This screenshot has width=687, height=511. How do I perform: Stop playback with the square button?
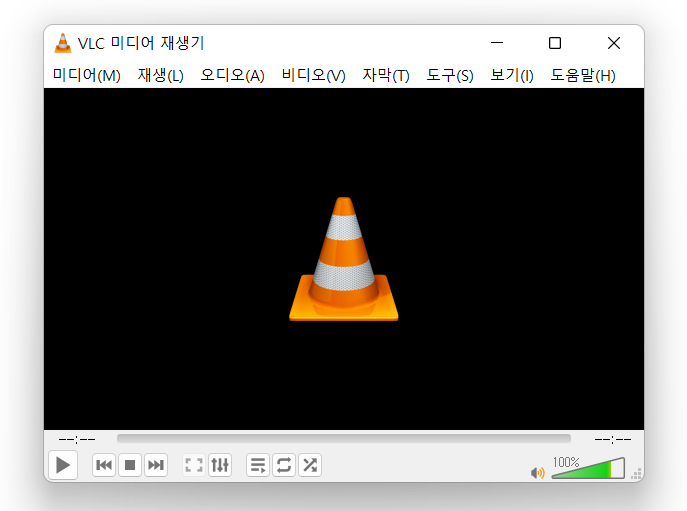pyautogui.click(x=130, y=465)
